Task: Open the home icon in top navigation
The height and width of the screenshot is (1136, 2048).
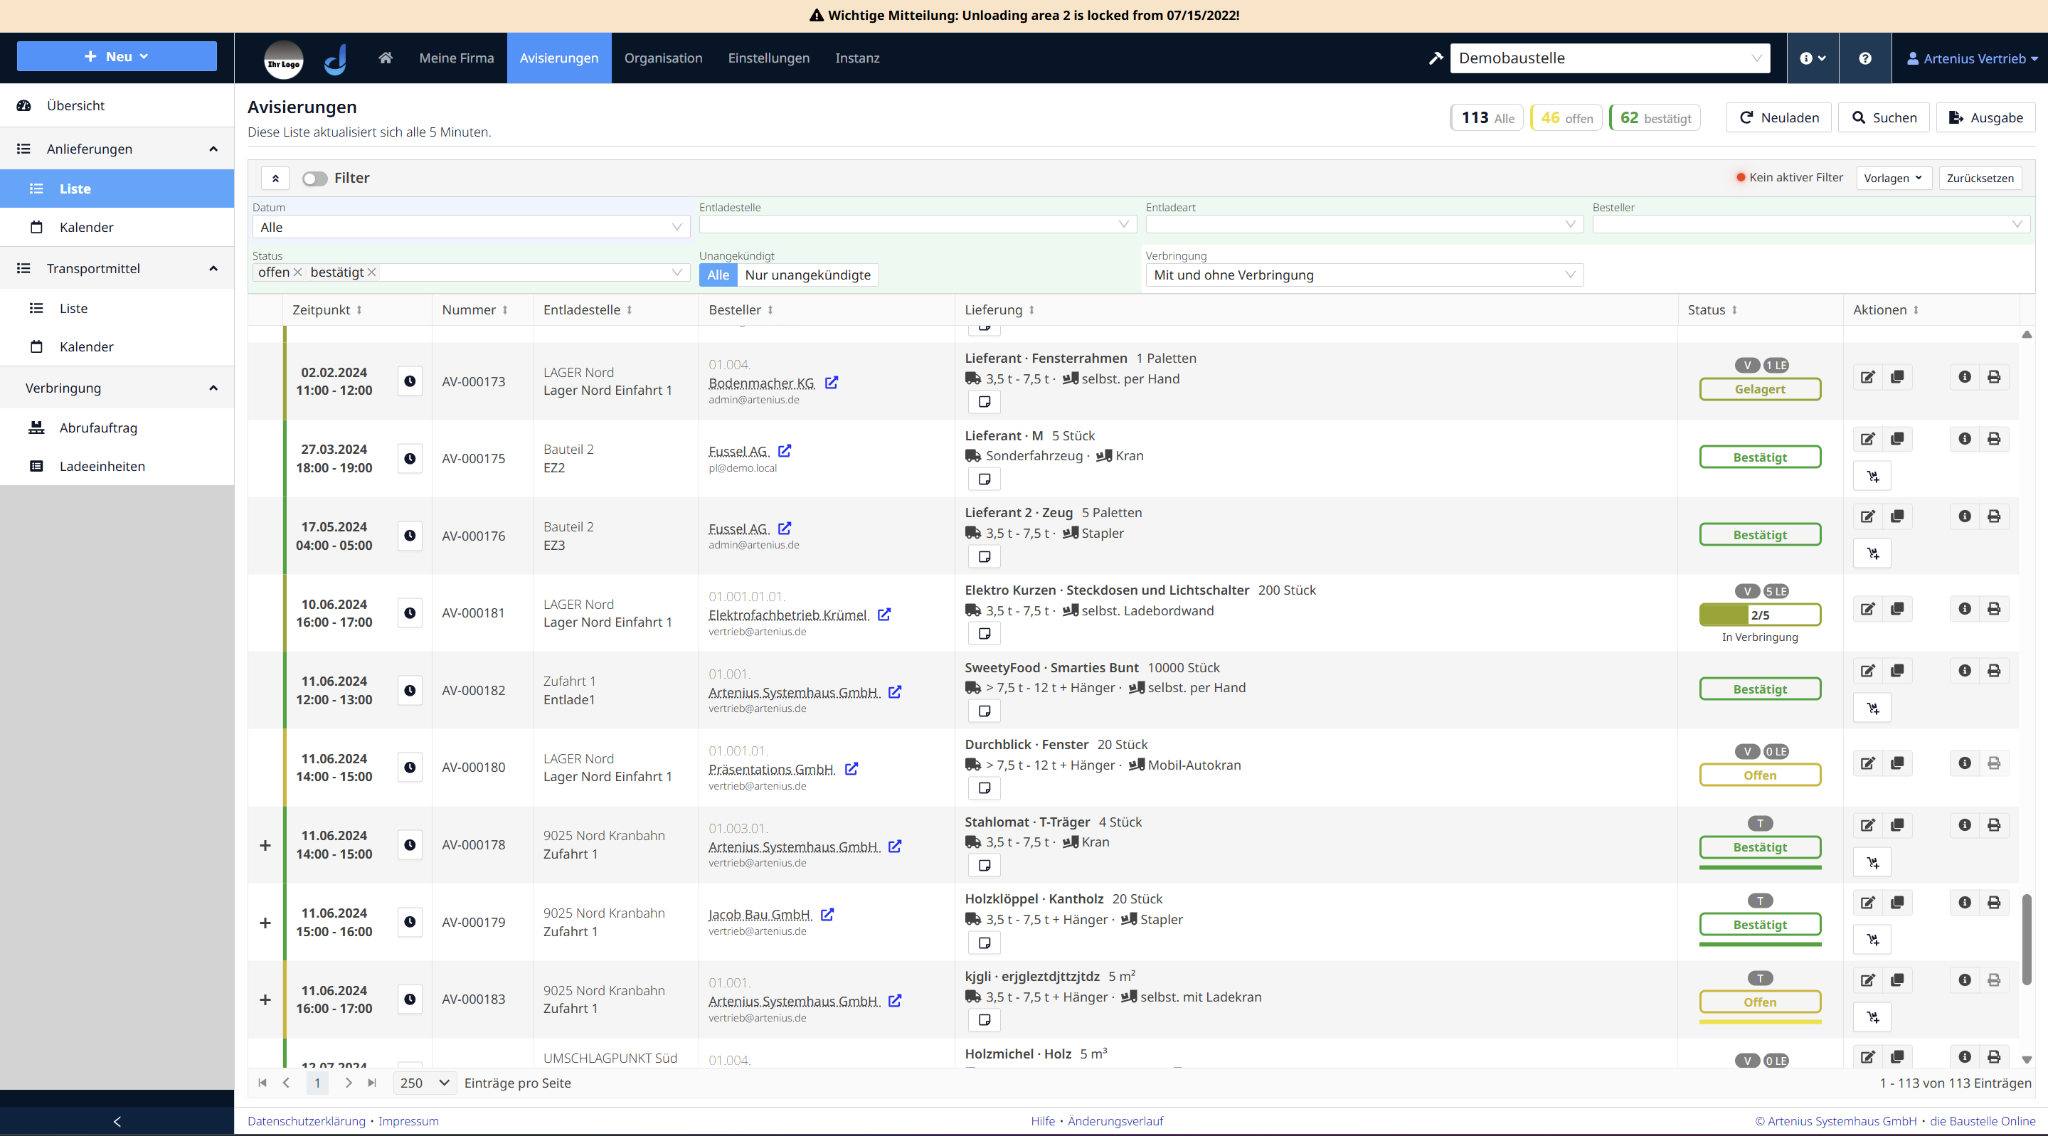Action: (385, 58)
